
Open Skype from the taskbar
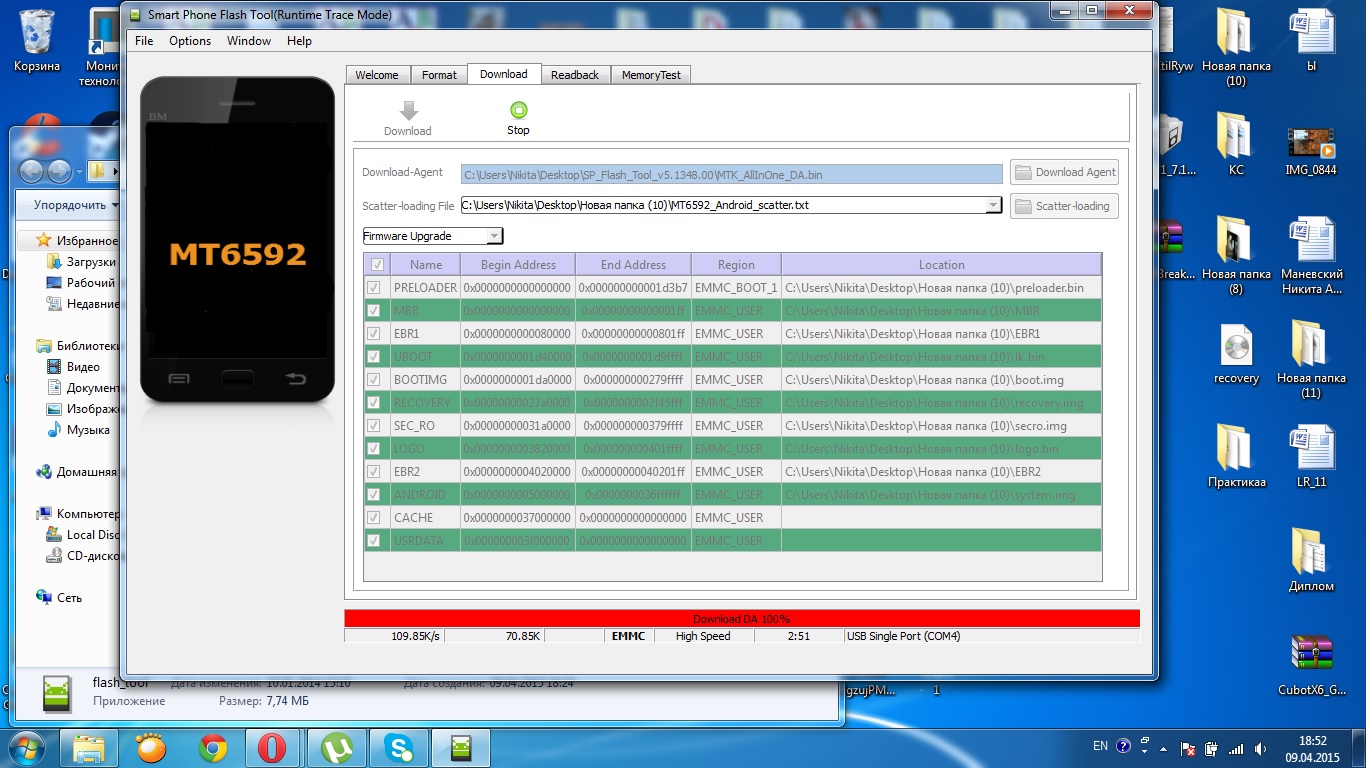coord(398,747)
